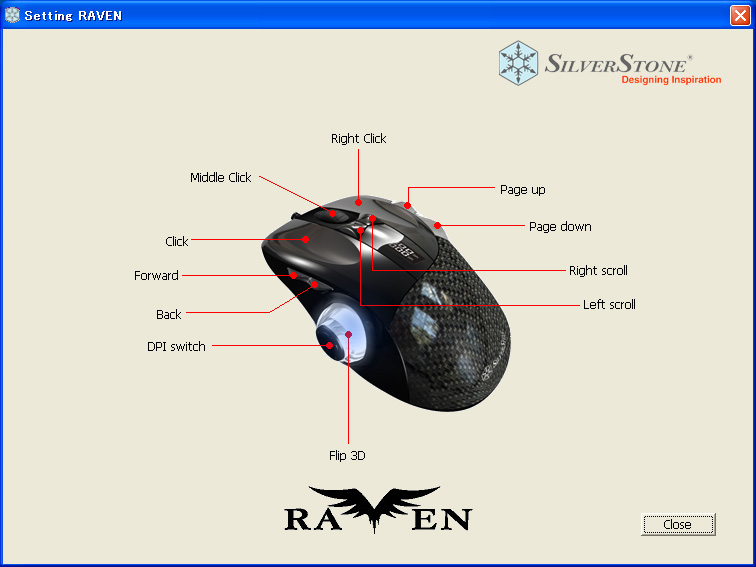Click the Back button marker dot on the mouse
Screen dimensions: 756x567
click(314, 284)
